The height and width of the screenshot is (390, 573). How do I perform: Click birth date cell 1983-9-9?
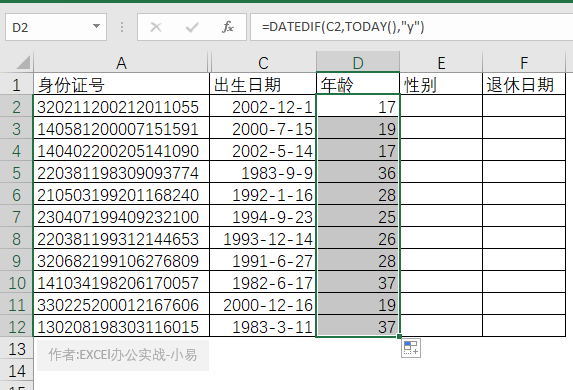[x=263, y=172]
